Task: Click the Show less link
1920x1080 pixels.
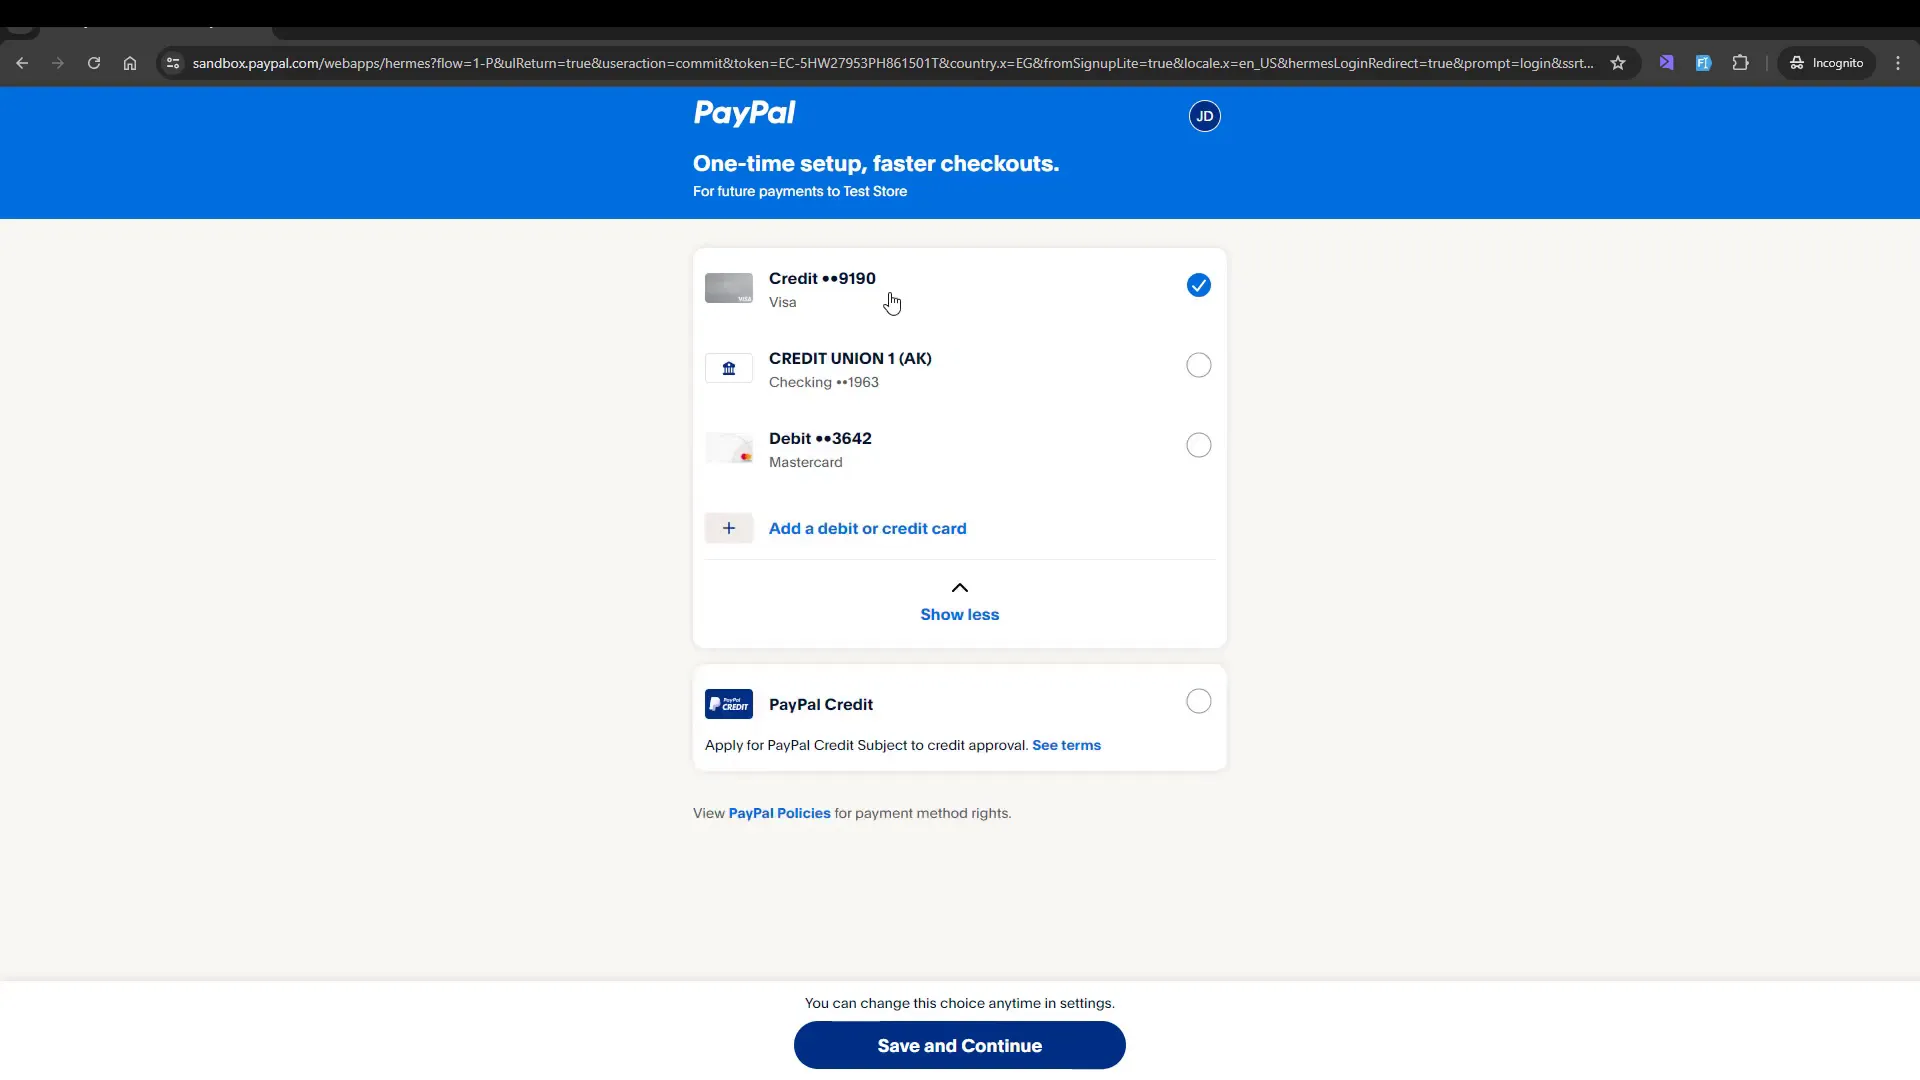Action: click(960, 615)
